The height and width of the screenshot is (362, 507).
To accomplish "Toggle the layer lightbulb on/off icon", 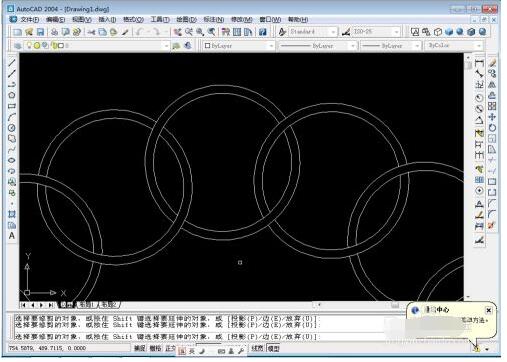I will (x=29, y=45).
